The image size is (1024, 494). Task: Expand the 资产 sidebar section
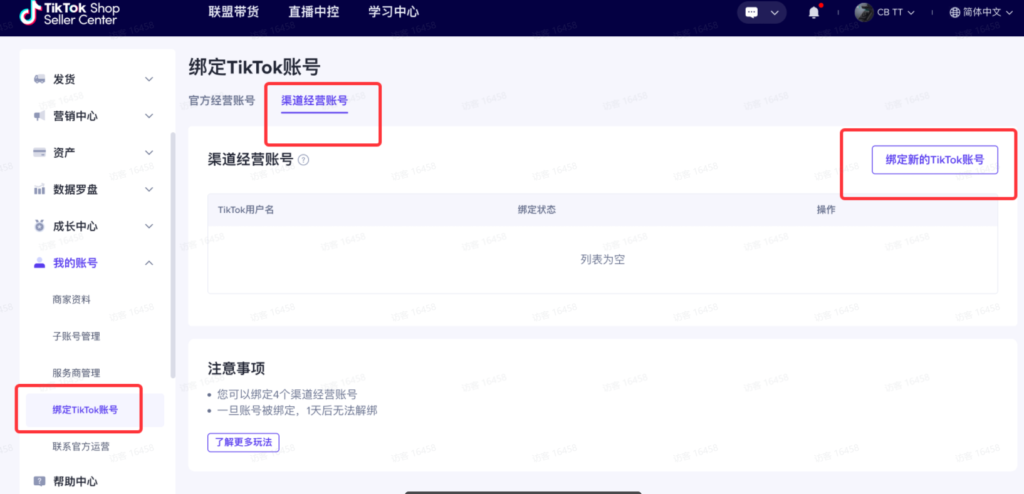[x=149, y=152]
